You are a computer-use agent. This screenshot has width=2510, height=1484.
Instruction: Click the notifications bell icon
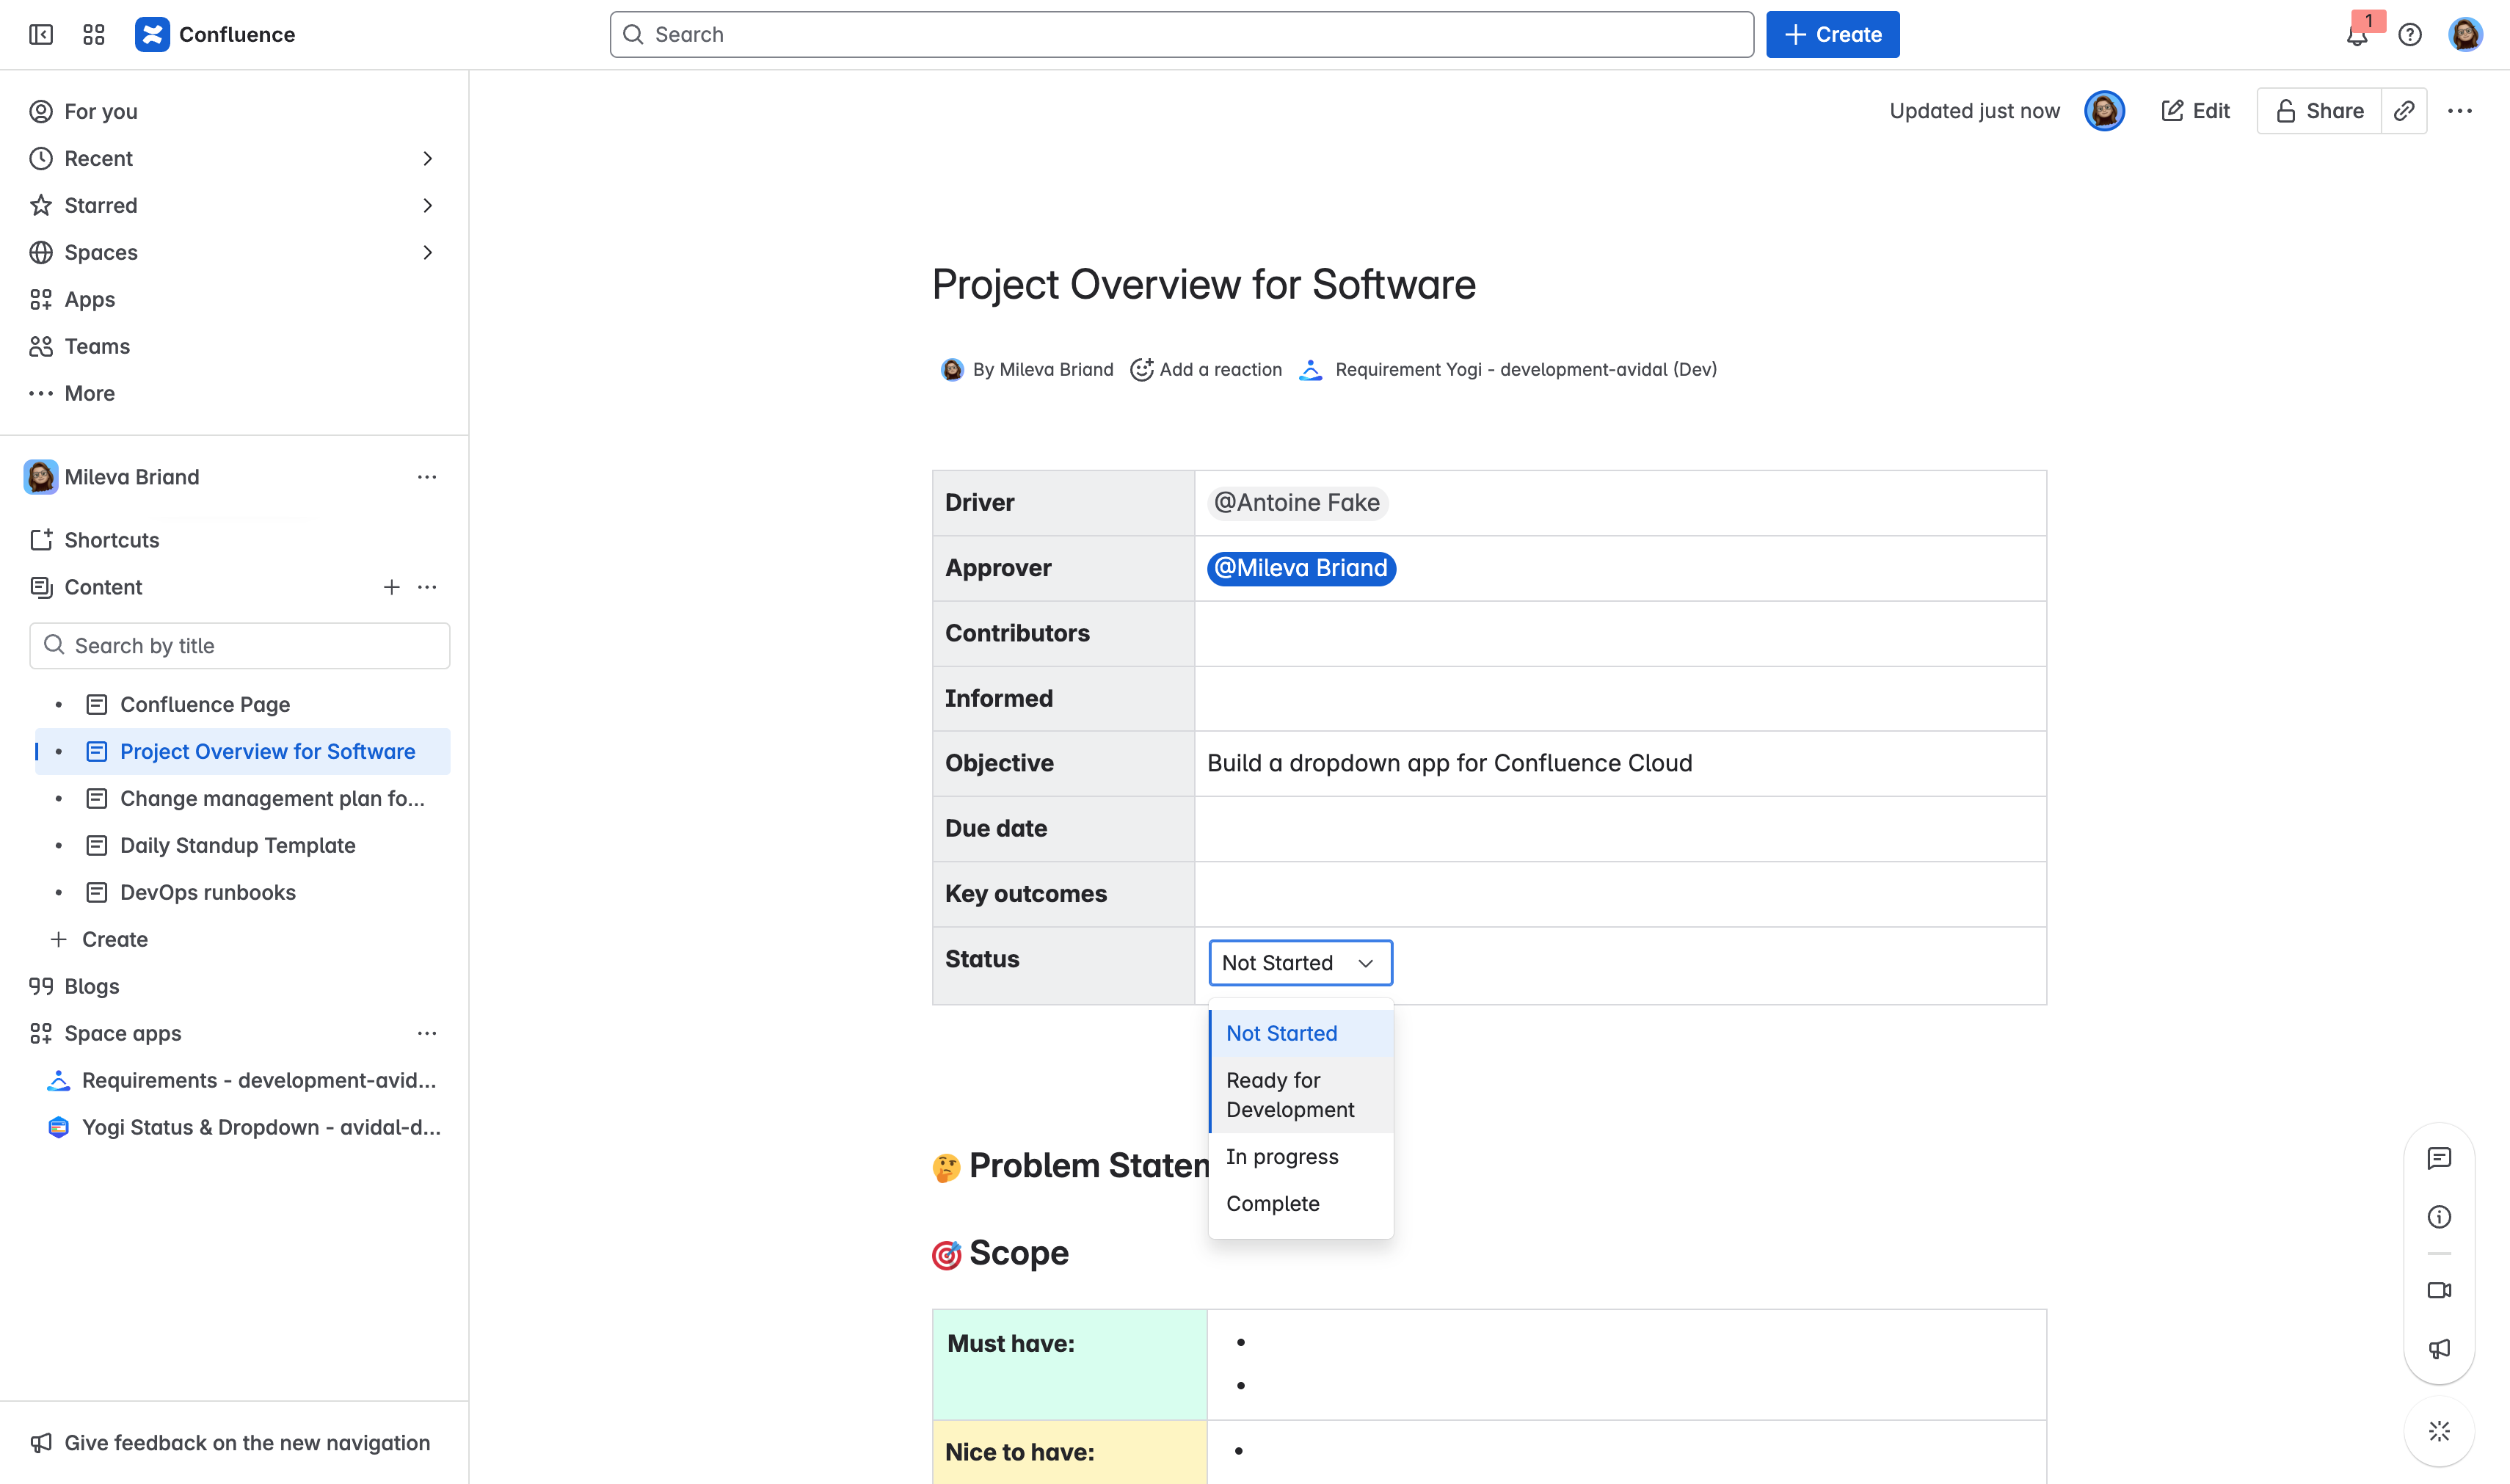[x=2358, y=35]
